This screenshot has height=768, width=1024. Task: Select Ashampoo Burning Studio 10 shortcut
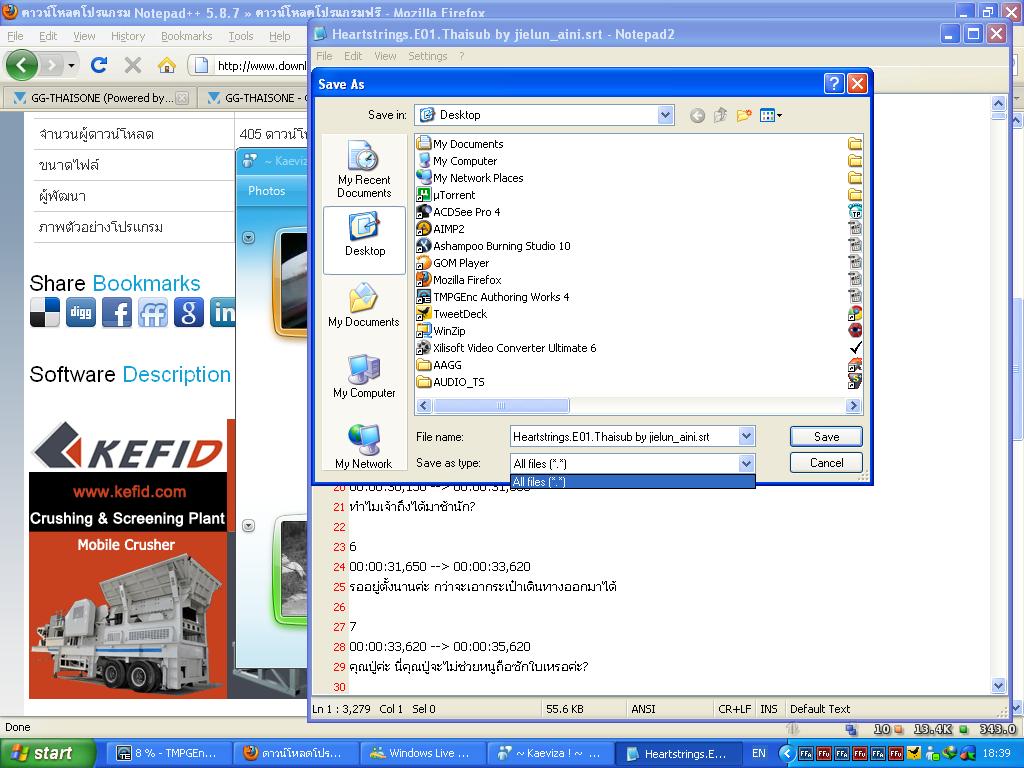494,246
